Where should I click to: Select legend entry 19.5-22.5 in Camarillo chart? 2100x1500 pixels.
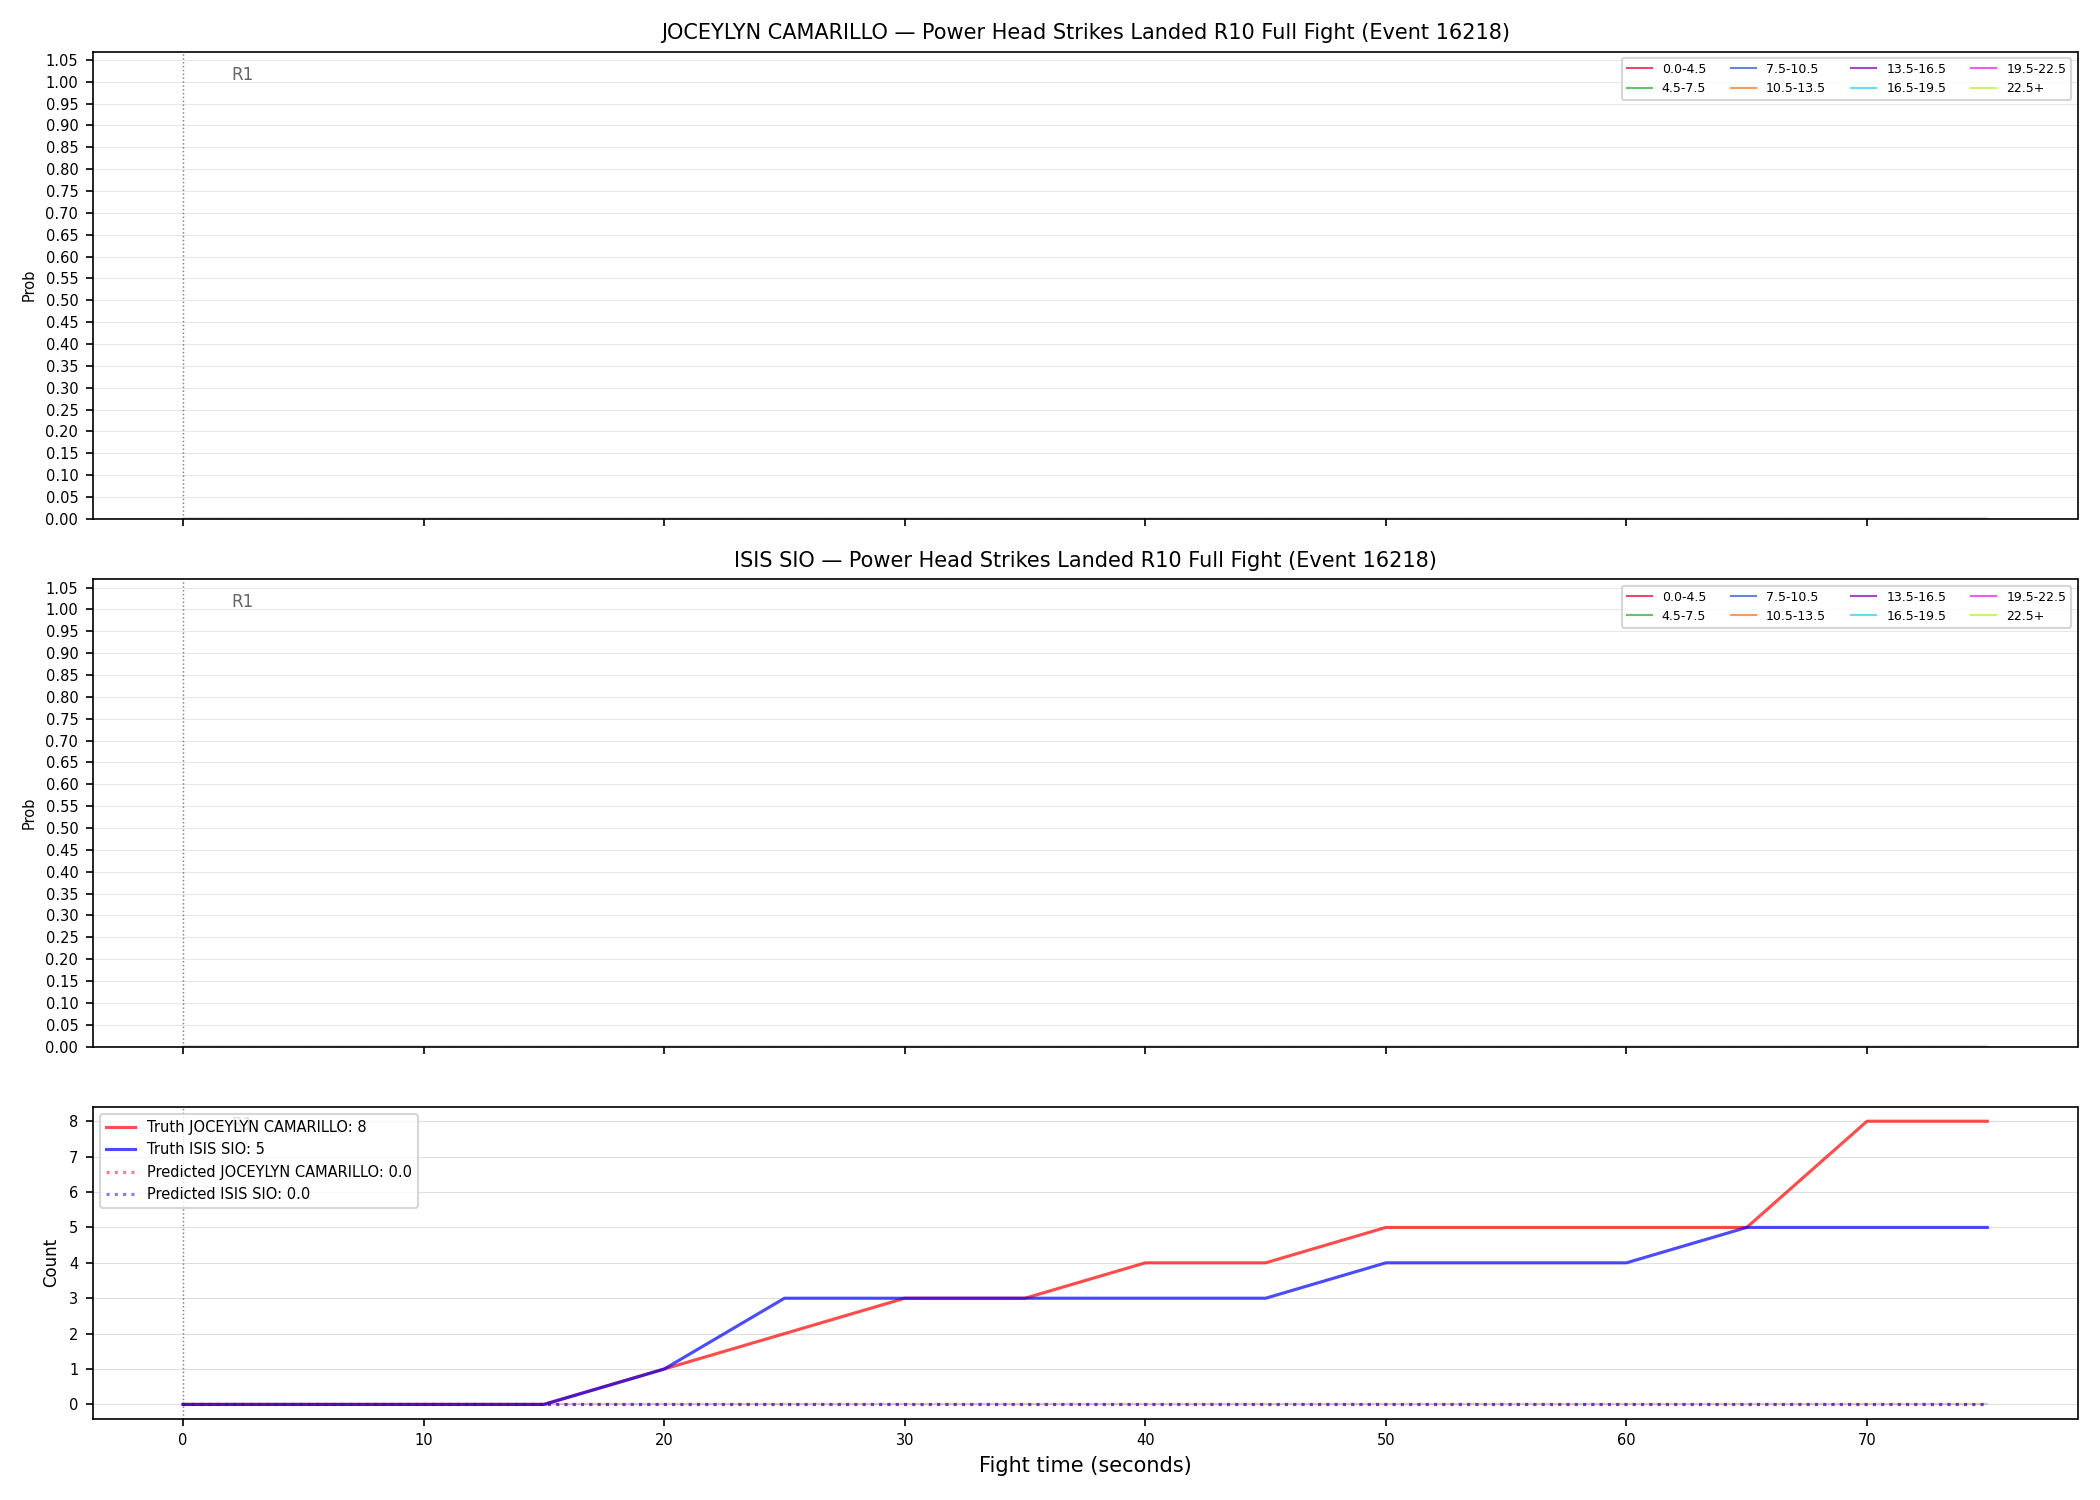2018,69
